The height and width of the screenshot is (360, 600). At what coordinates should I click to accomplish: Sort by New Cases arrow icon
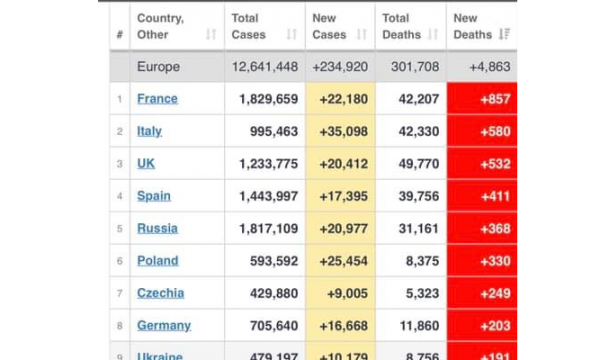tap(362, 34)
